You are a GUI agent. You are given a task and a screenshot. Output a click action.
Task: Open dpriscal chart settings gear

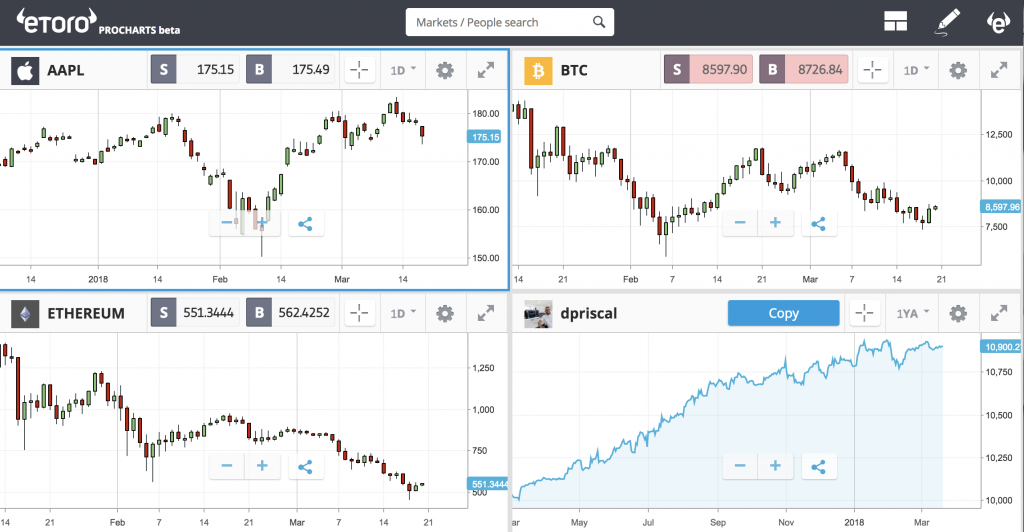(958, 313)
